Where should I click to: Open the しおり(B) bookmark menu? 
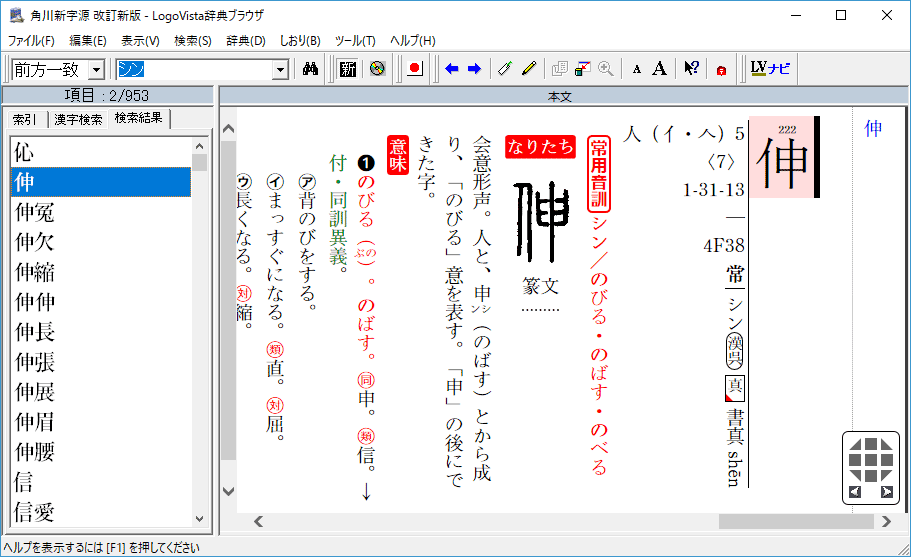coord(300,41)
